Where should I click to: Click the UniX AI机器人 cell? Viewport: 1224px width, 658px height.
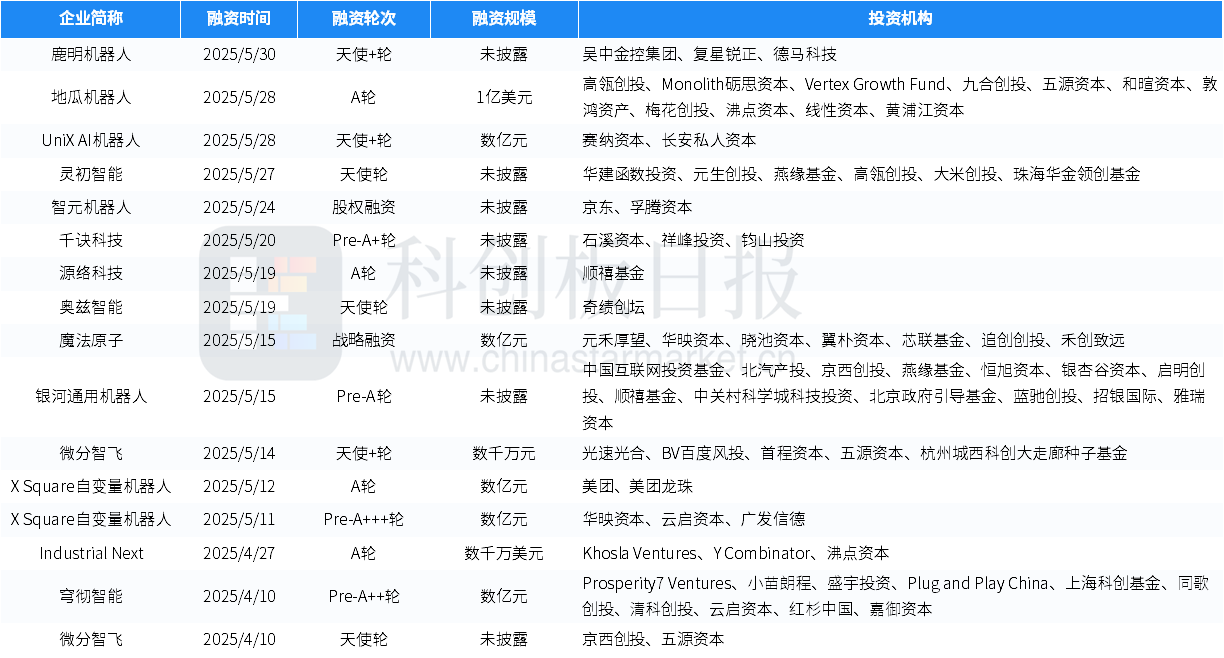(x=90, y=140)
